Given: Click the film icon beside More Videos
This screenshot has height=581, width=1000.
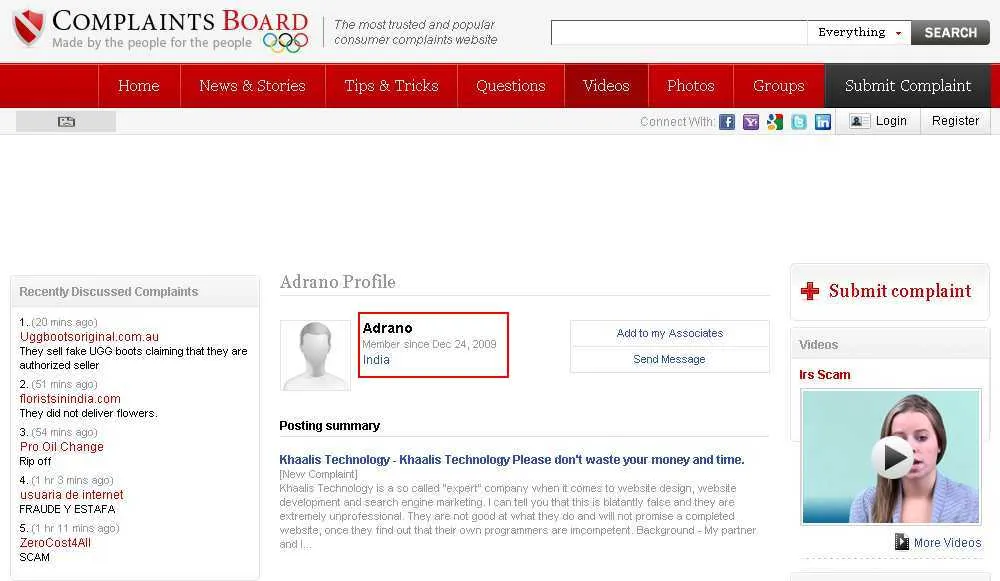Looking at the screenshot, I should 902,542.
